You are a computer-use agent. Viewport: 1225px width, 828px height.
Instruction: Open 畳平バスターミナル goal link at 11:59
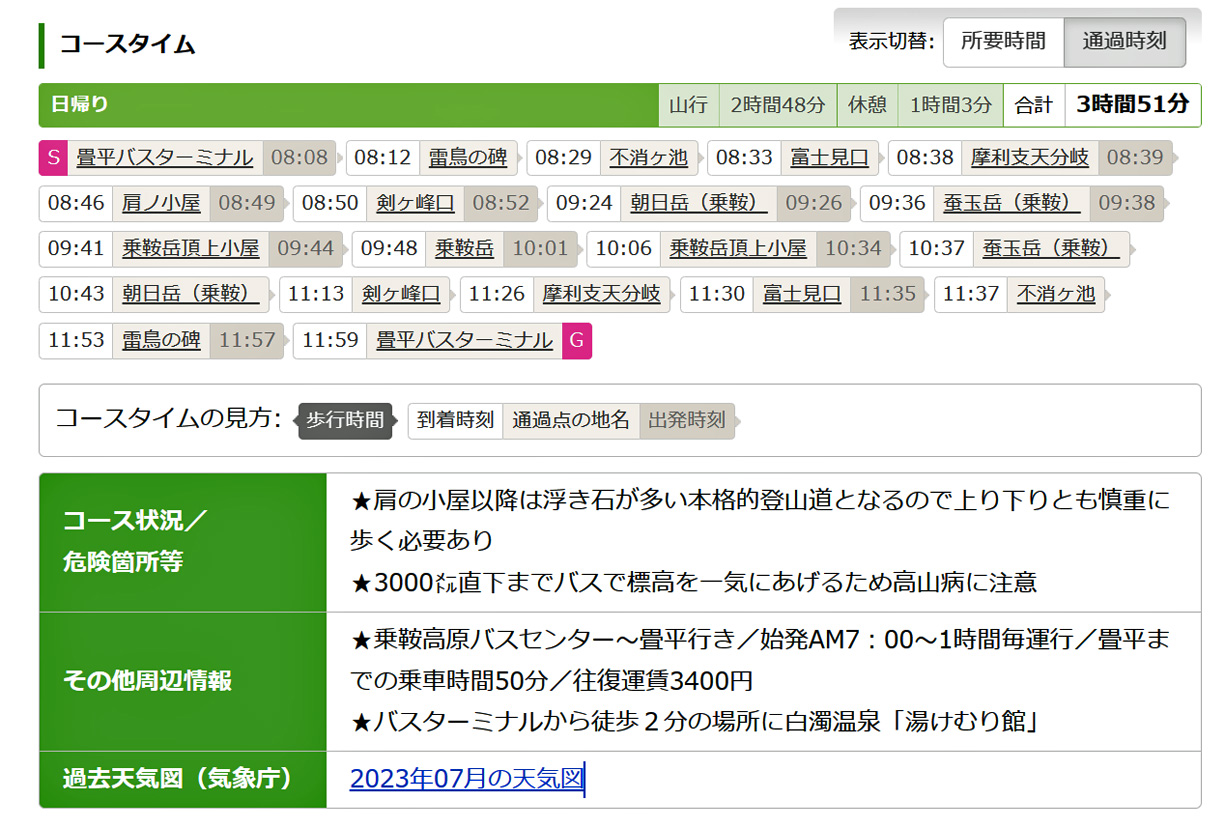[464, 341]
